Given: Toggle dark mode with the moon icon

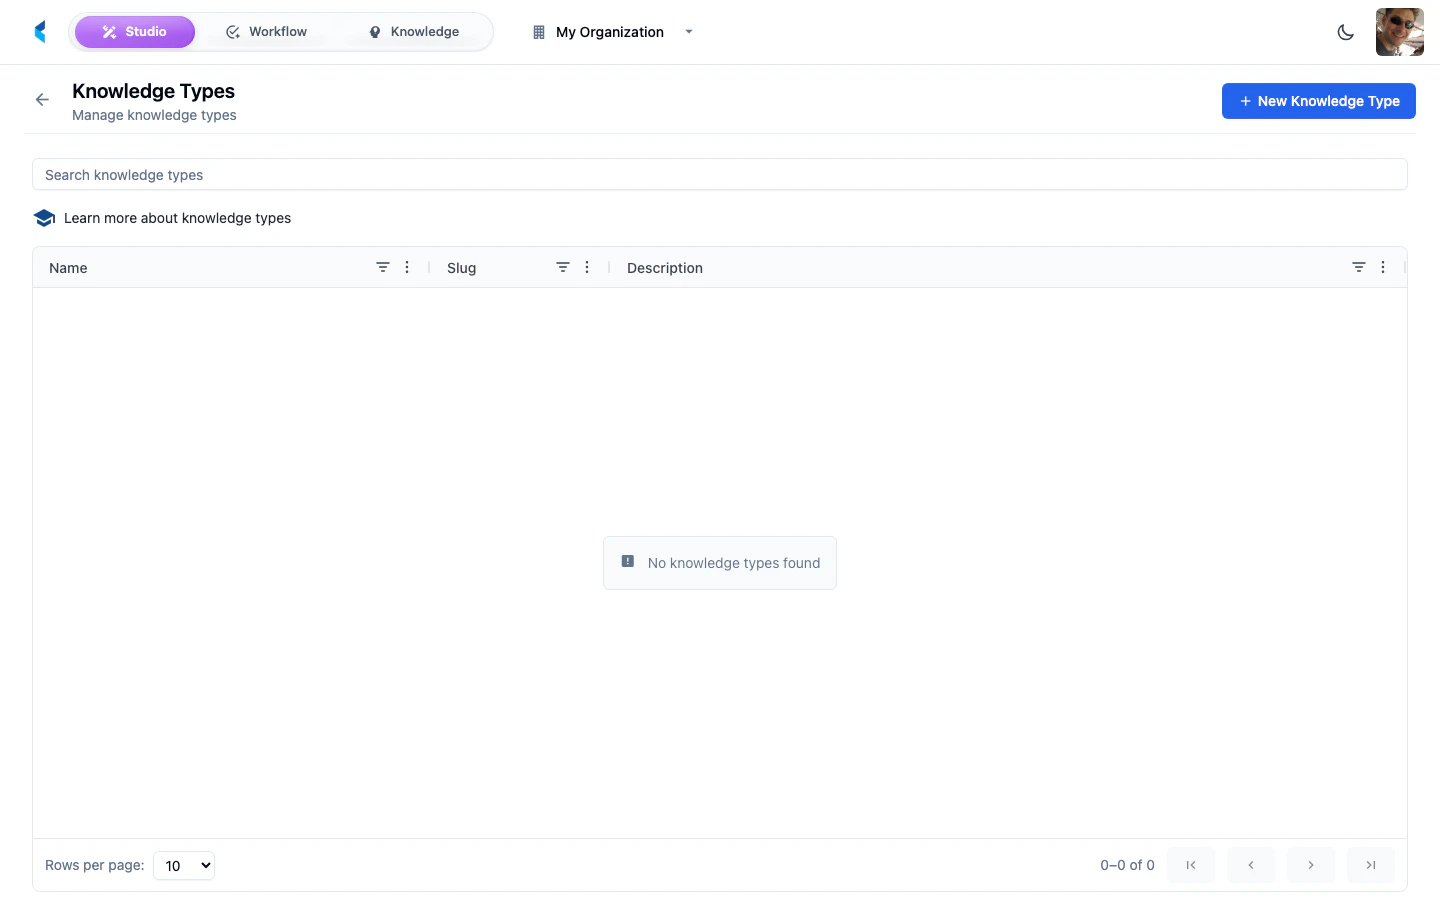Looking at the screenshot, I should point(1346,32).
